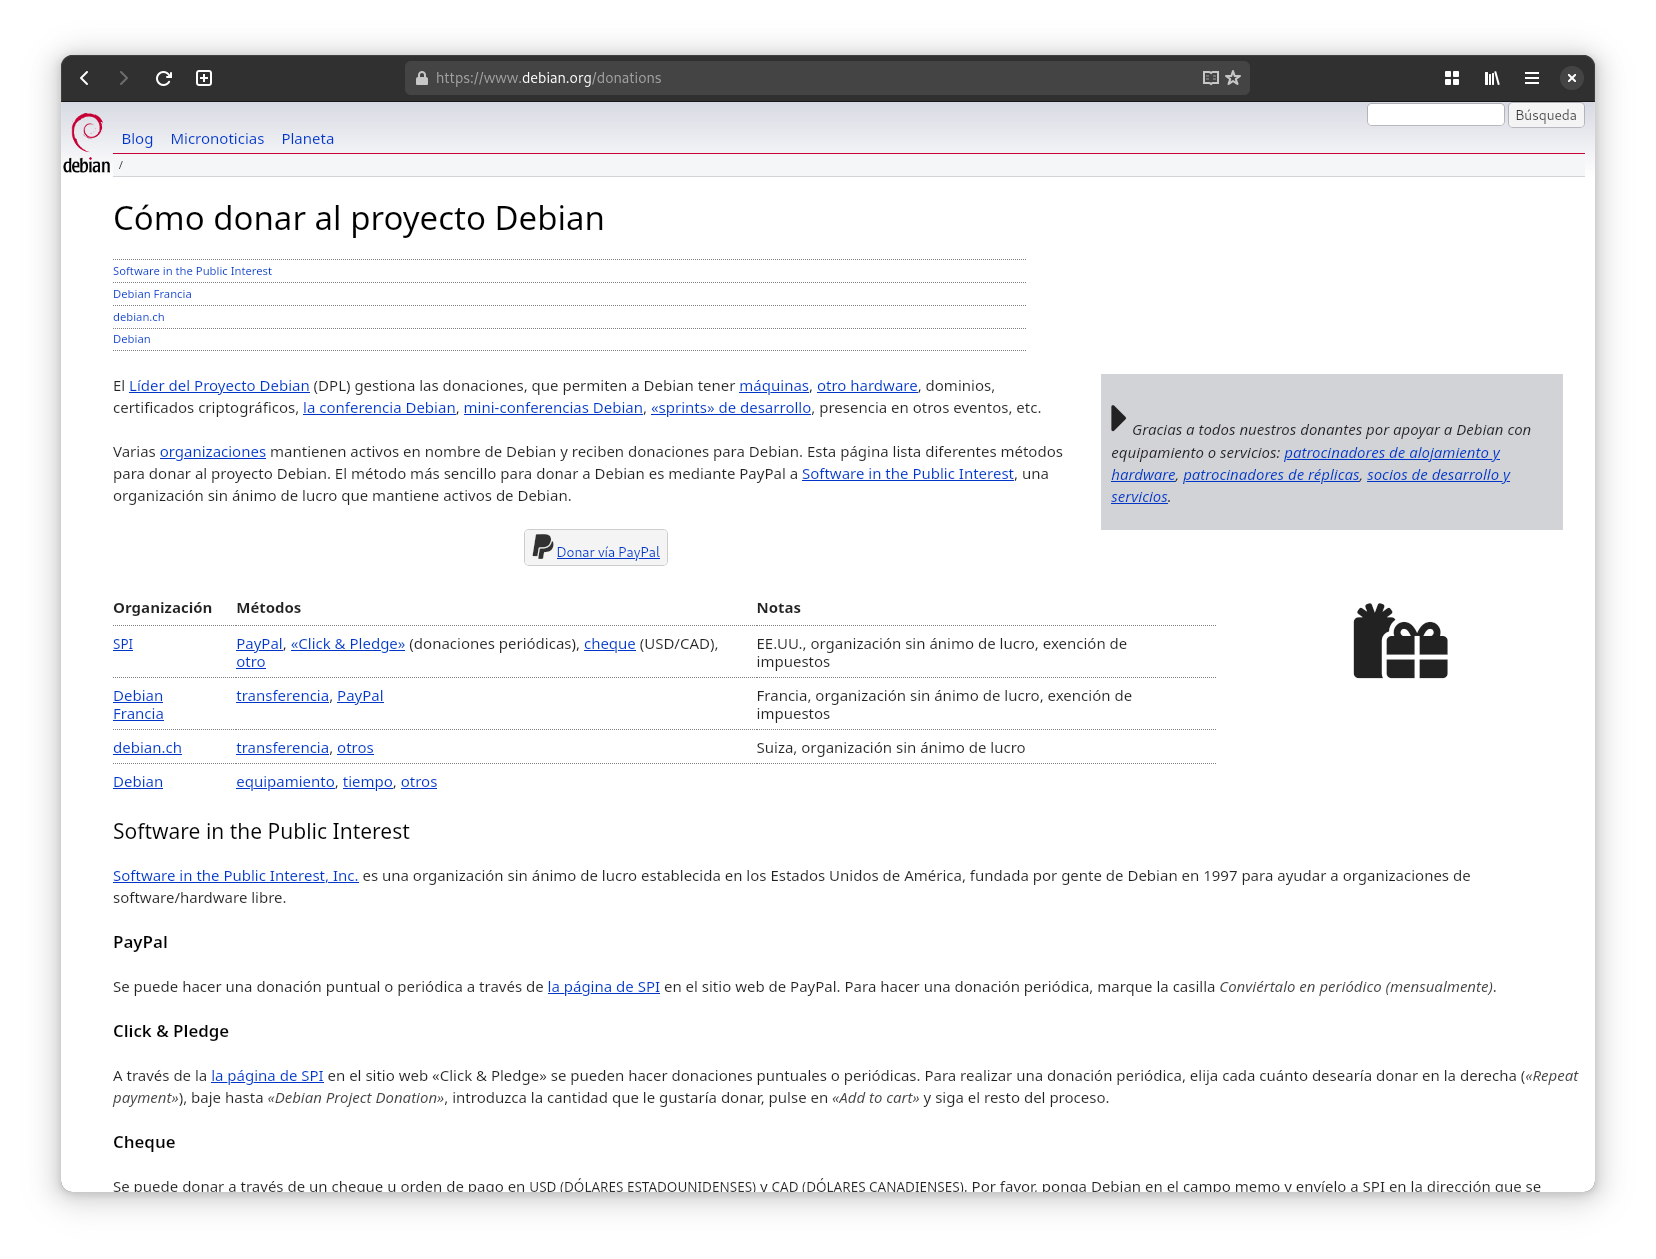Click the Notas column header
Image resolution: width=1656 pixels, height=1259 pixels.
[779, 608]
